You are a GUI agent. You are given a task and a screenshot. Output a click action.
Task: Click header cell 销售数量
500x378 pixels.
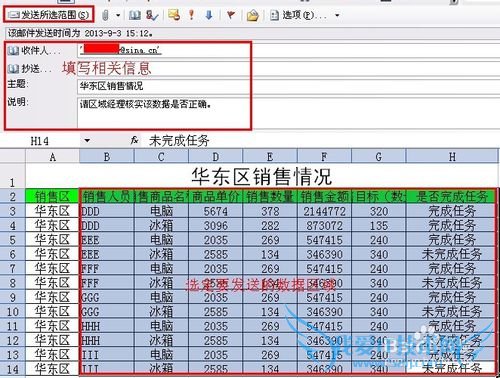[270, 196]
